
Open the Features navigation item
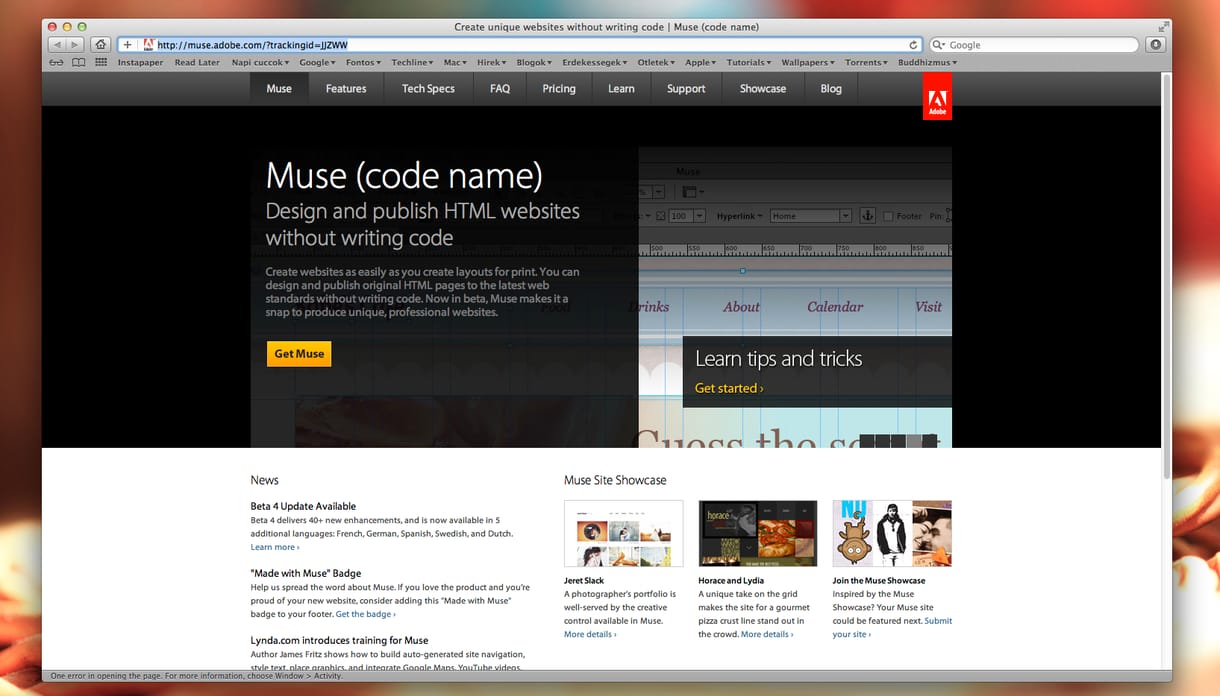pyautogui.click(x=346, y=88)
